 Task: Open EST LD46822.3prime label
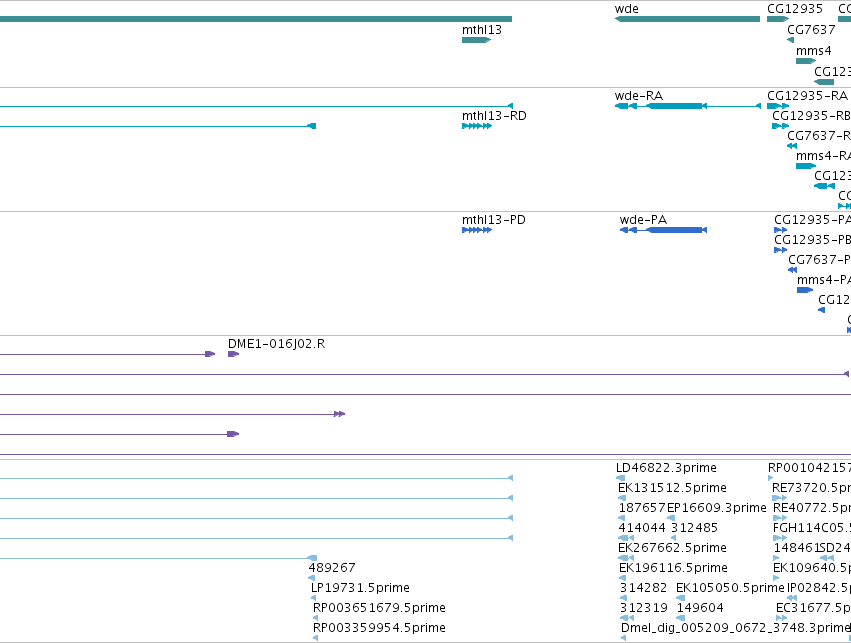[x=666, y=468]
